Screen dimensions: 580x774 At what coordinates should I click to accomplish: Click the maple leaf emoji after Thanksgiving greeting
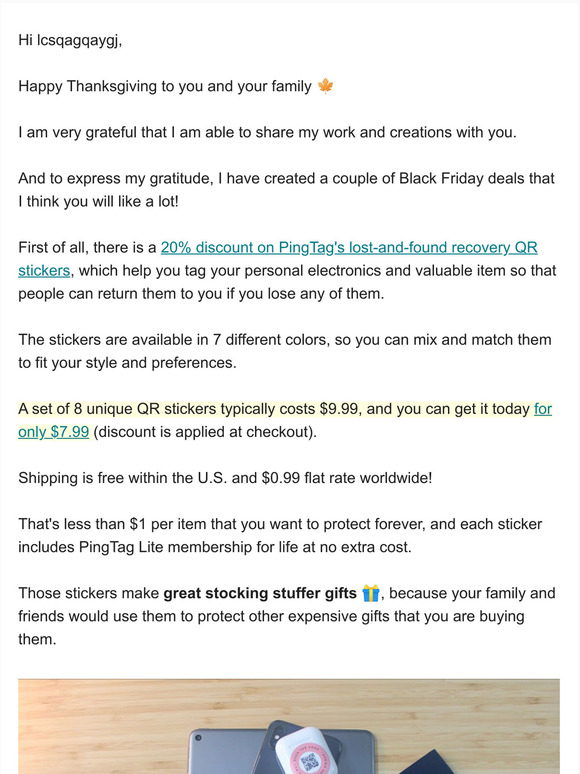click(x=325, y=86)
